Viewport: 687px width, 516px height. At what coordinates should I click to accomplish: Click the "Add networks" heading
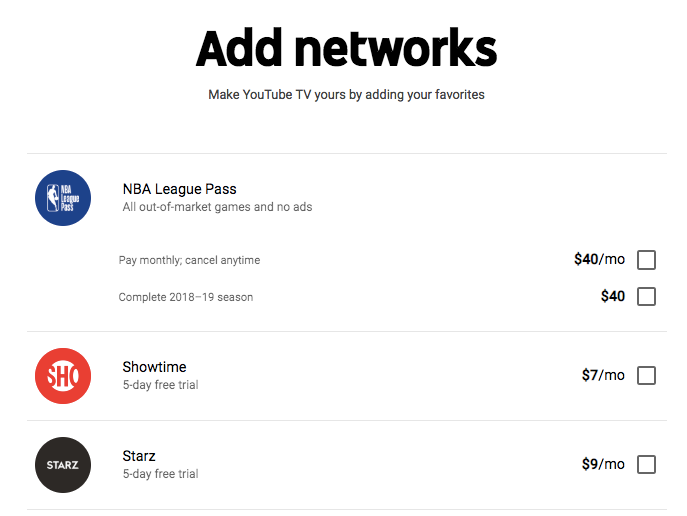(346, 48)
